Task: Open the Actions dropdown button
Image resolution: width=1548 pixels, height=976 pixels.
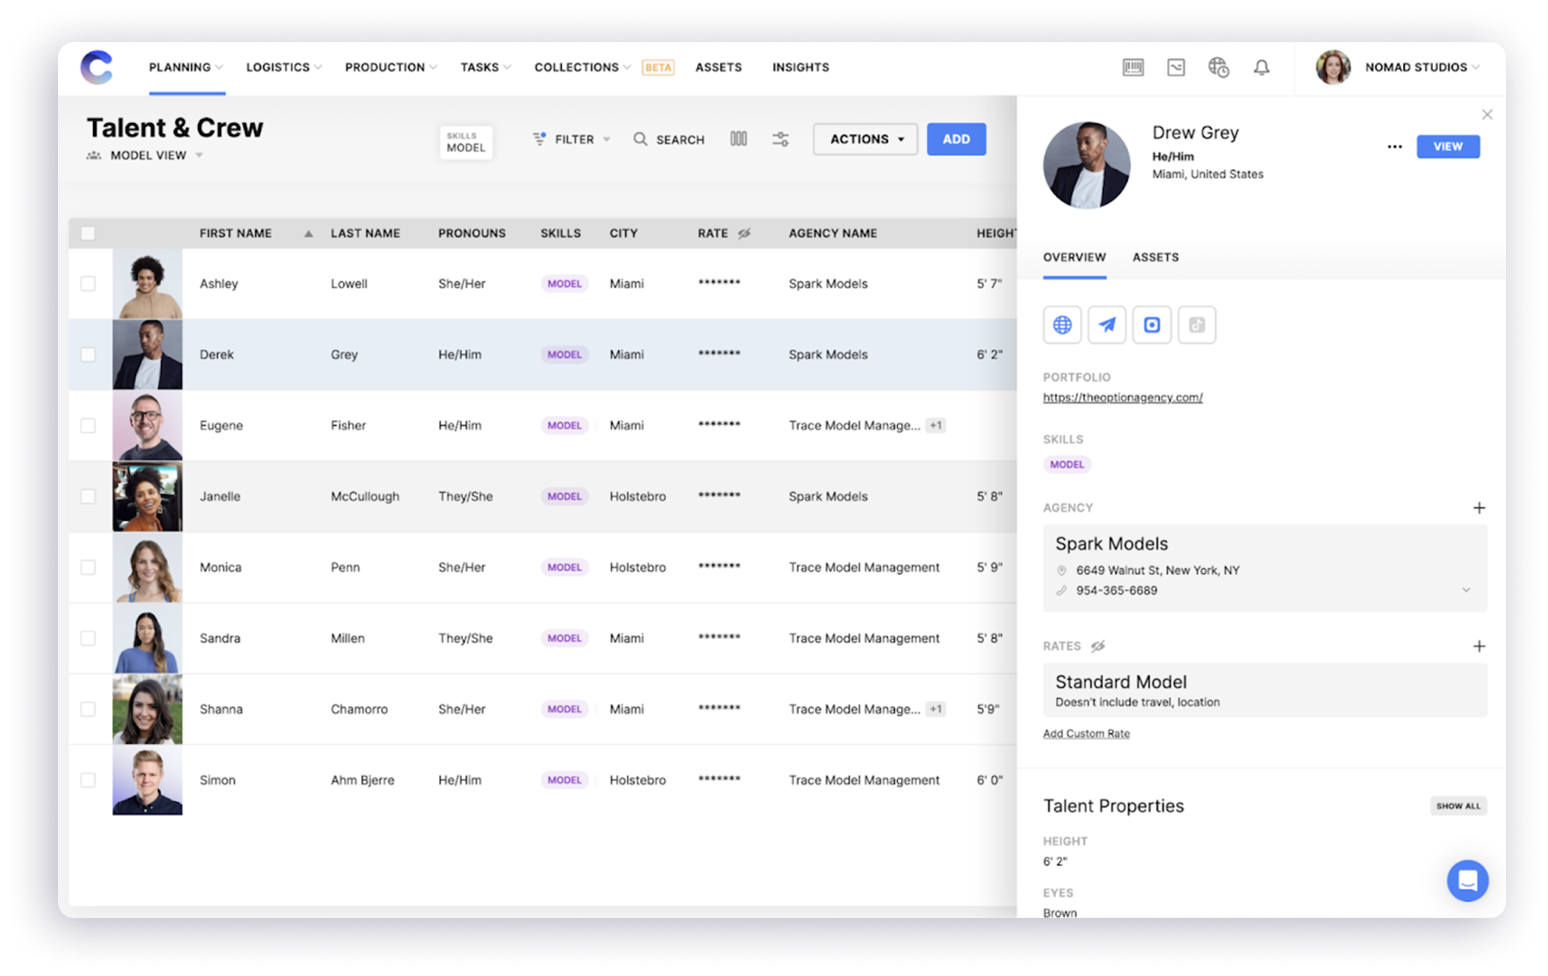Action: (x=865, y=139)
